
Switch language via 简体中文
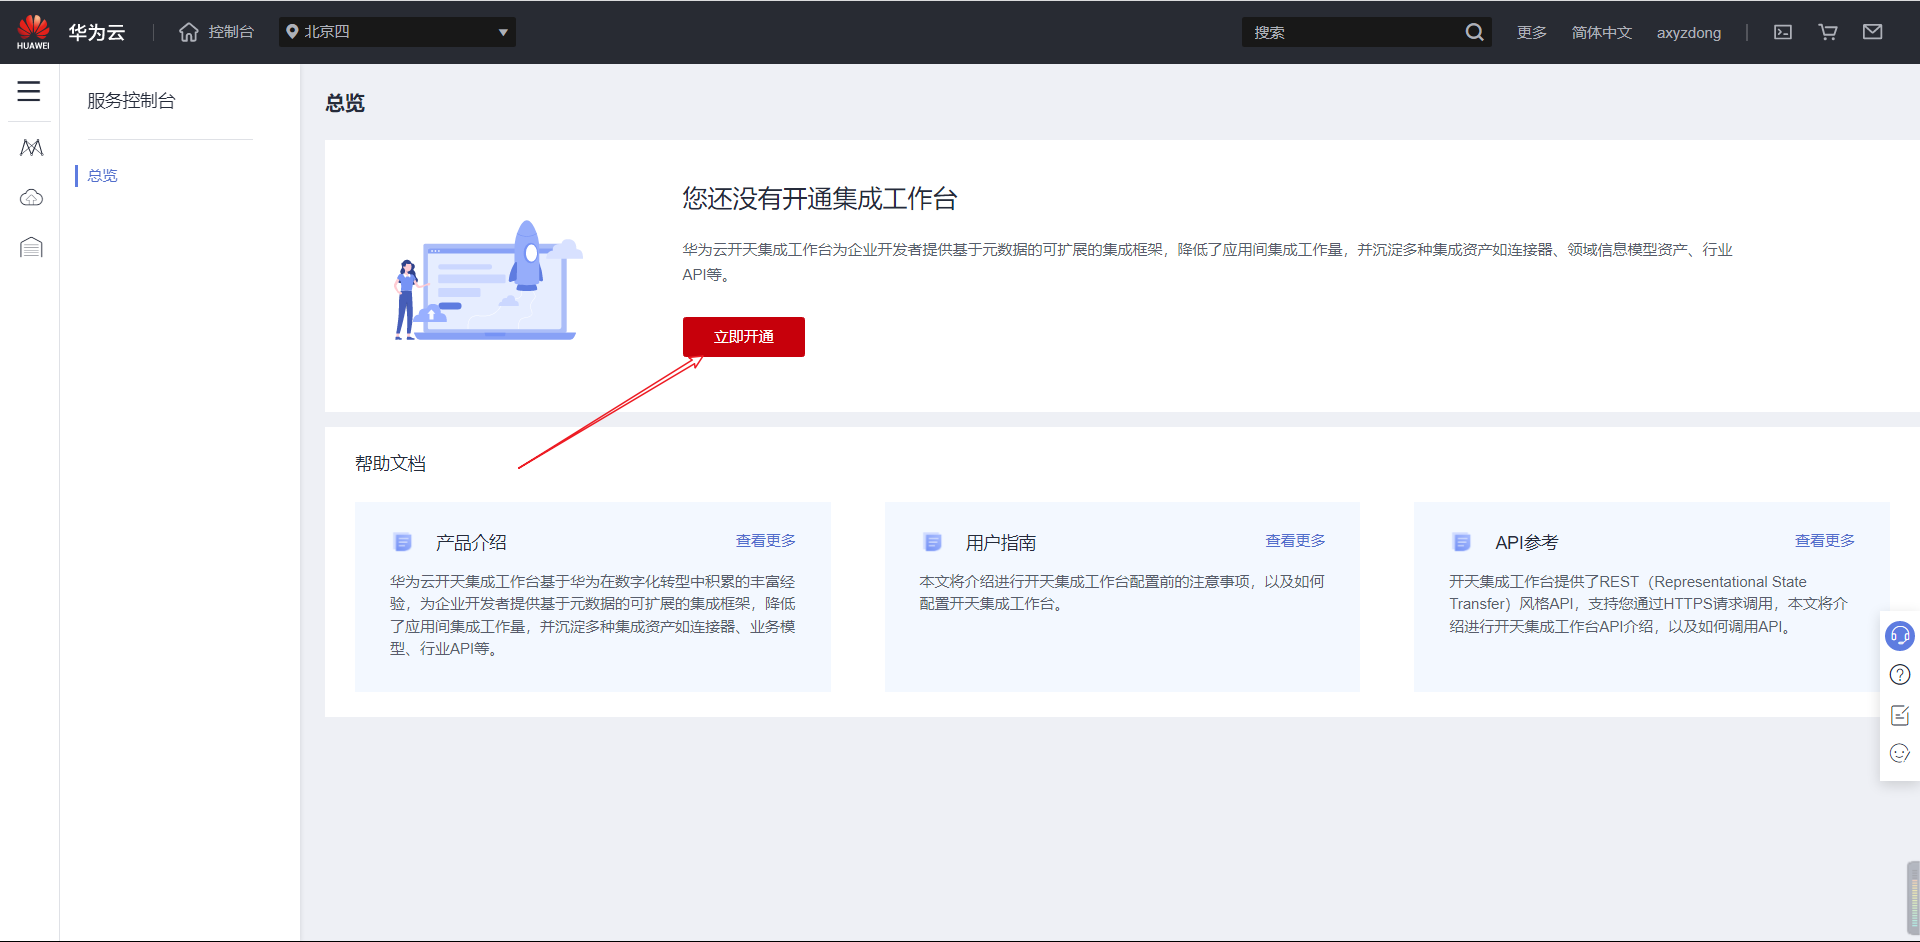(x=1601, y=32)
